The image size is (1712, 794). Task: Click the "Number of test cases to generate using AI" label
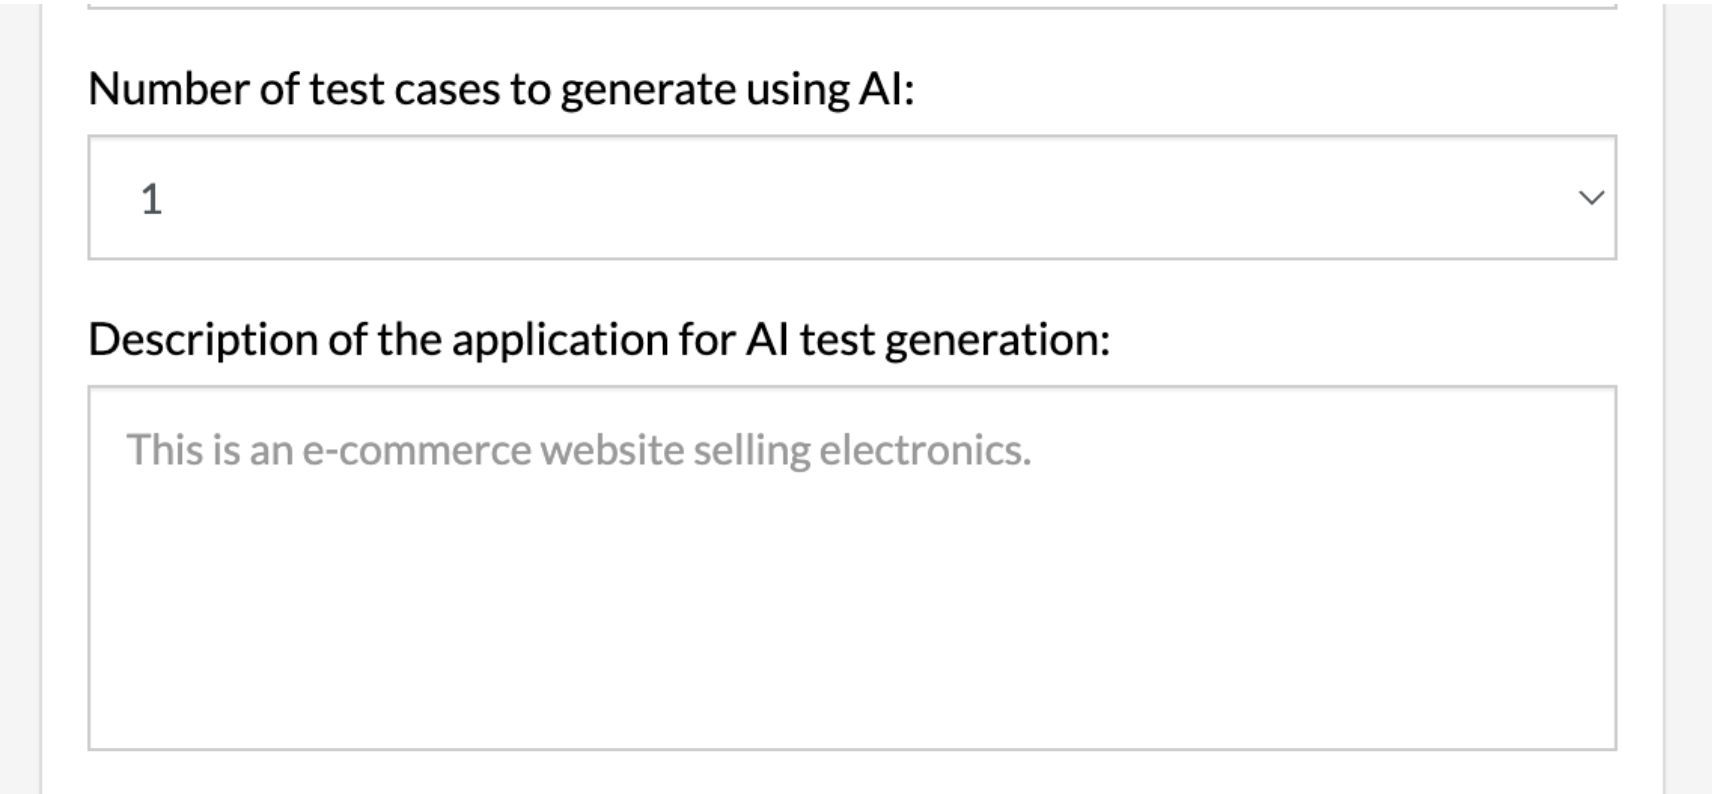click(500, 89)
